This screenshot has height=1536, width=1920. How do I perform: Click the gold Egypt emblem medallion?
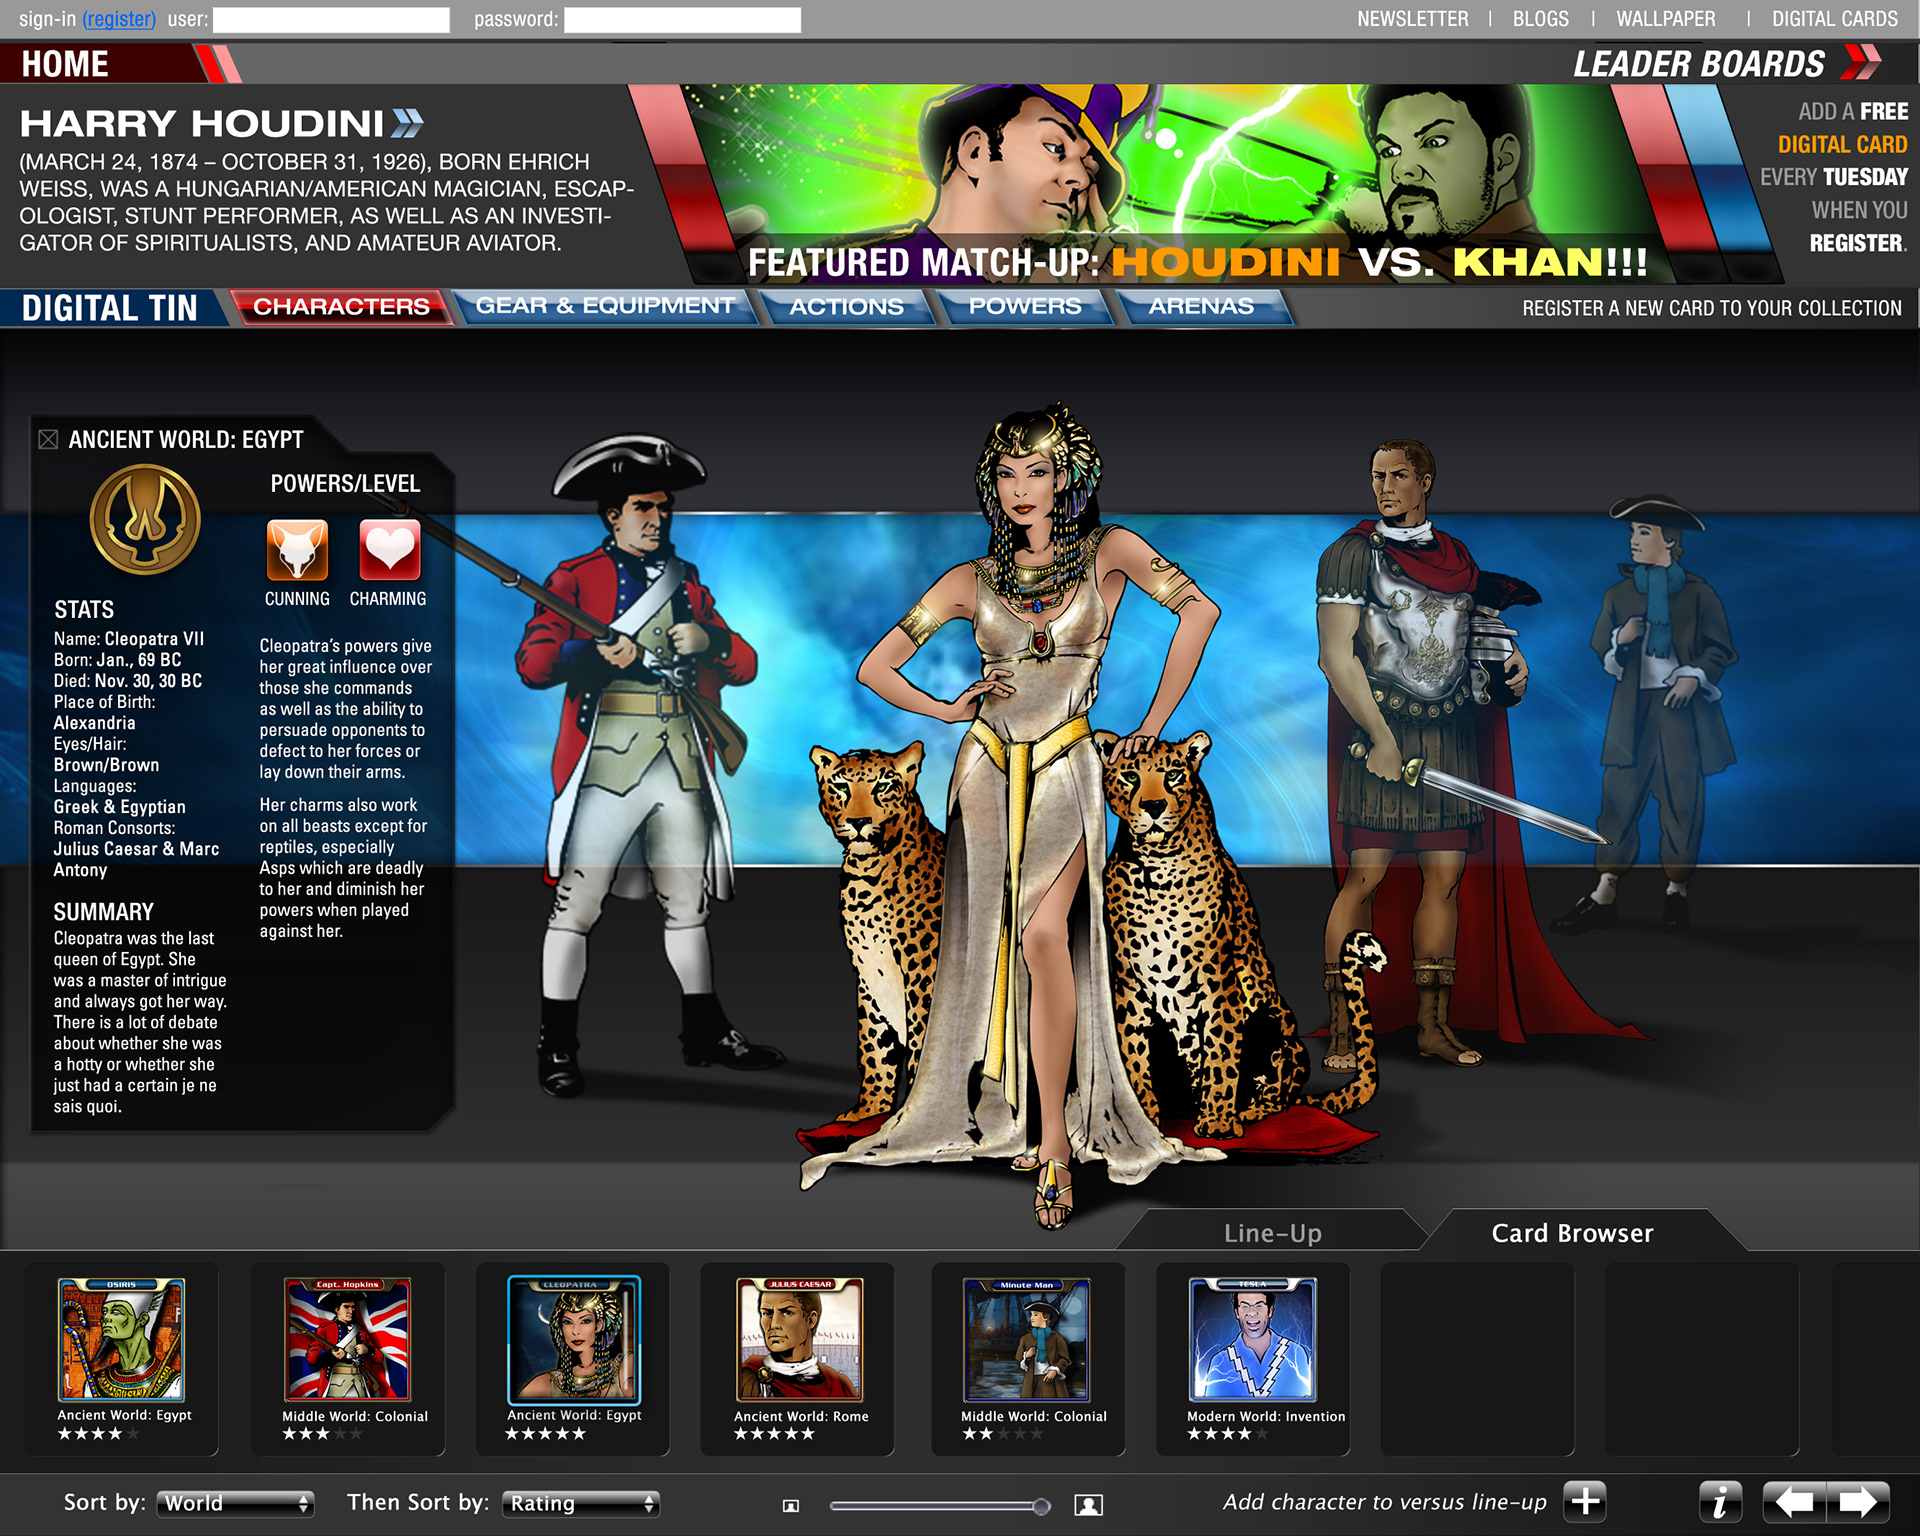point(145,519)
